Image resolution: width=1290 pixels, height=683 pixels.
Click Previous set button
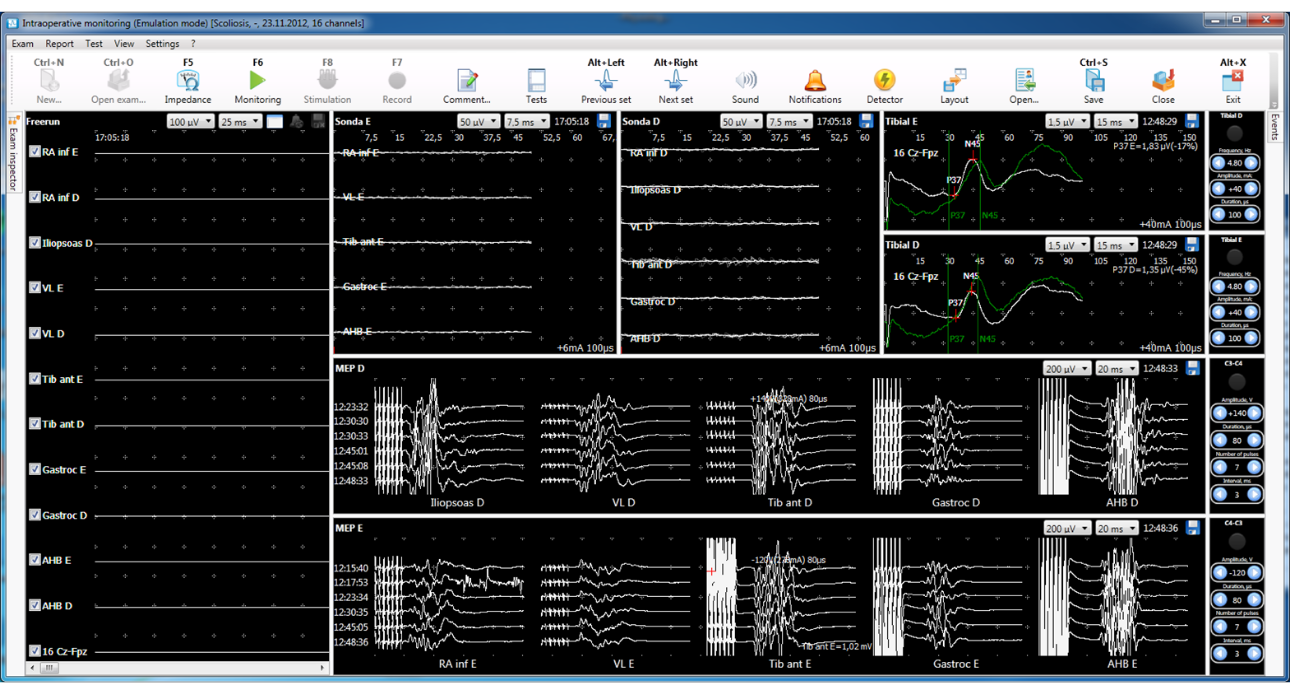tap(606, 80)
